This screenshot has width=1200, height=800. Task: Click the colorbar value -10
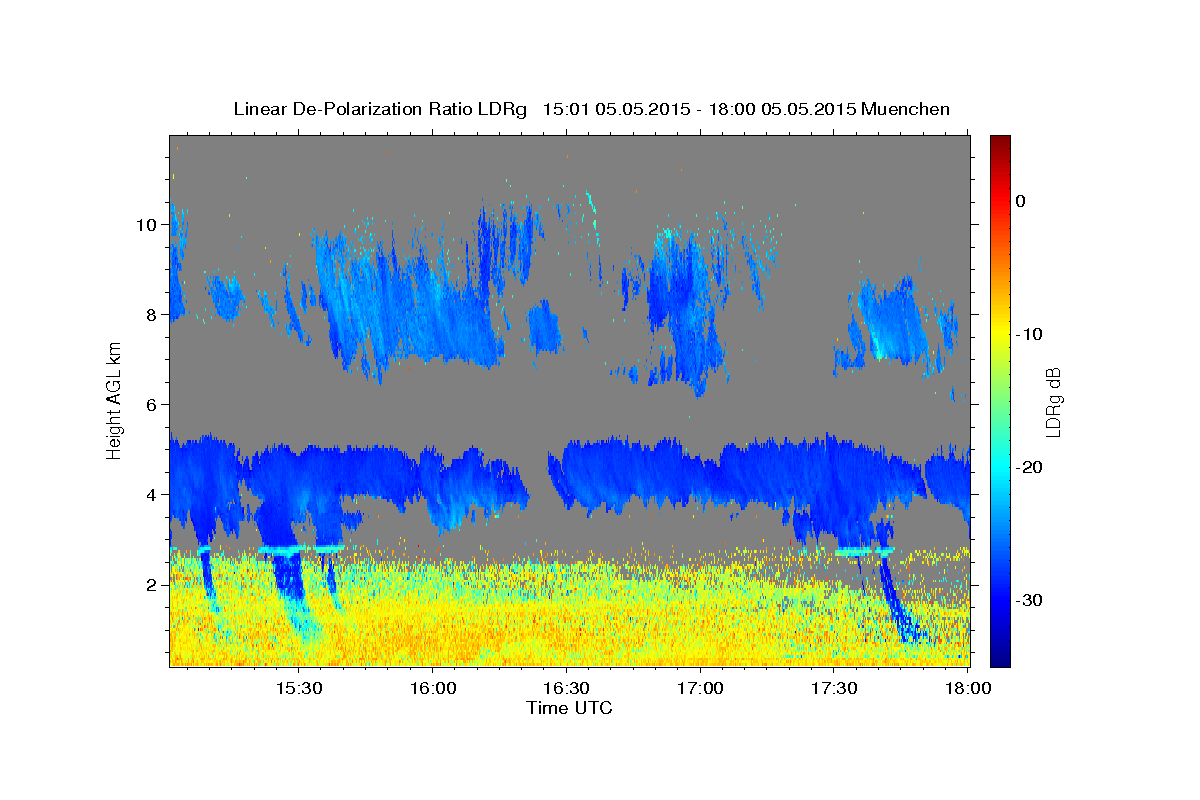[1030, 334]
